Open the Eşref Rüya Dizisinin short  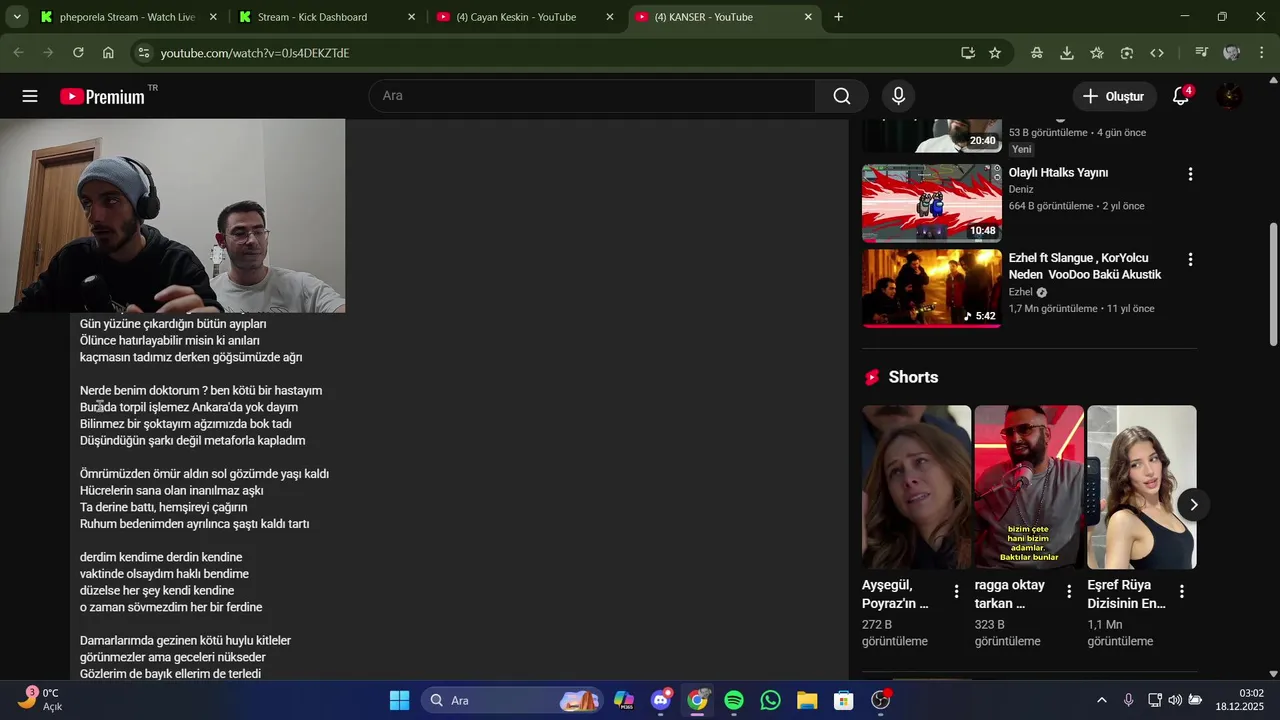[1142, 487]
